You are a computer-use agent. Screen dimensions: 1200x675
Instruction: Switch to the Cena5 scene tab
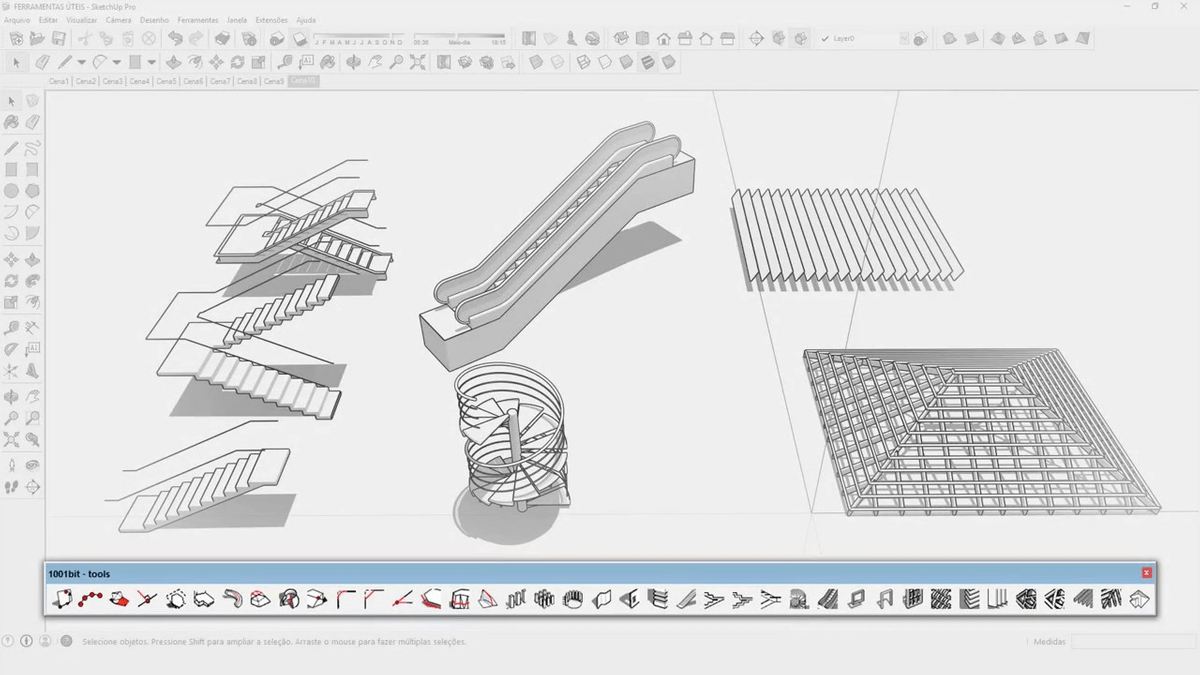tap(166, 81)
